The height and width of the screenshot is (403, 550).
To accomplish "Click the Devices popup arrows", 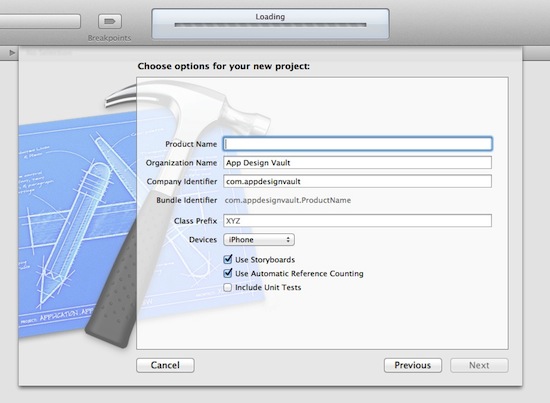I will click(x=288, y=240).
